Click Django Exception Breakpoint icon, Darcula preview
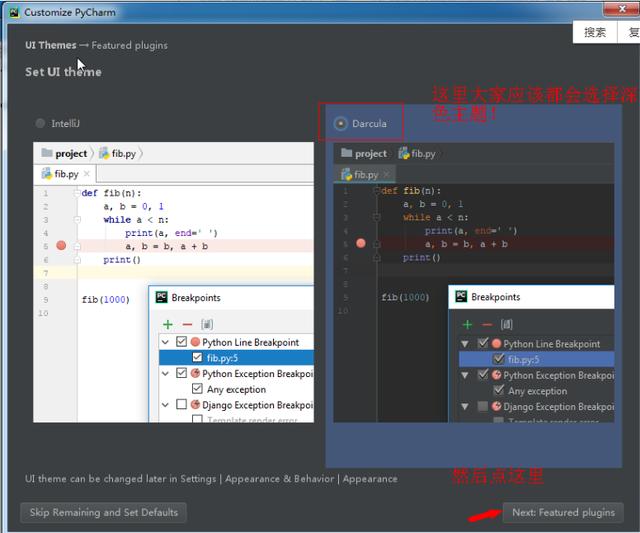Image resolution: width=640 pixels, height=533 pixels. click(x=496, y=406)
